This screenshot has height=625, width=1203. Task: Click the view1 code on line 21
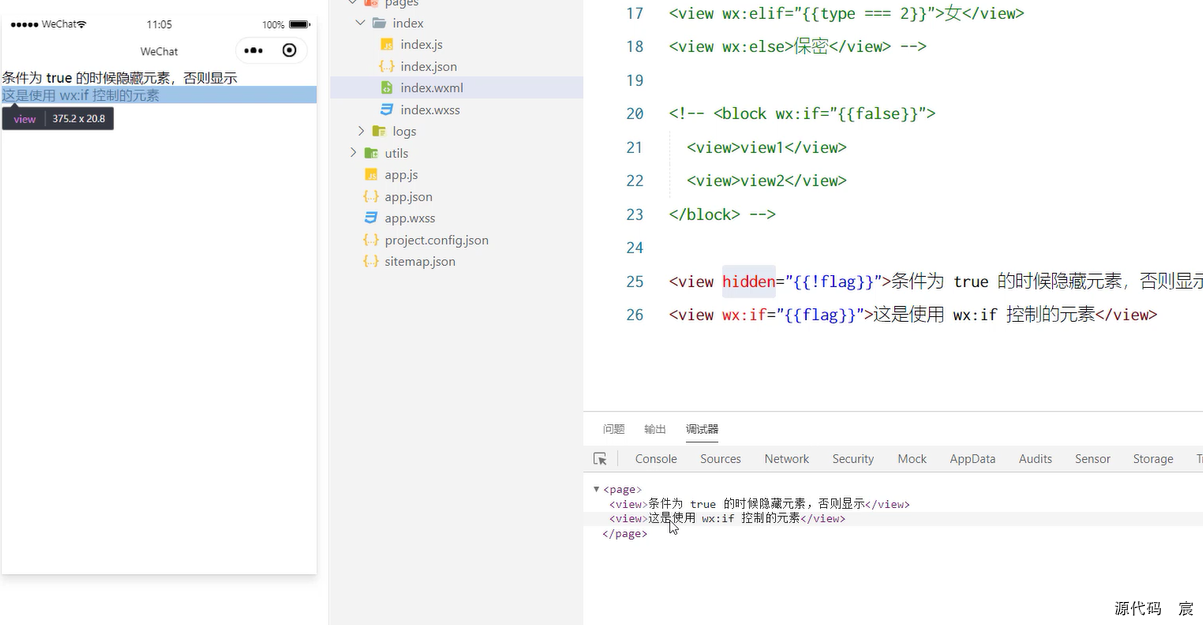click(x=767, y=148)
